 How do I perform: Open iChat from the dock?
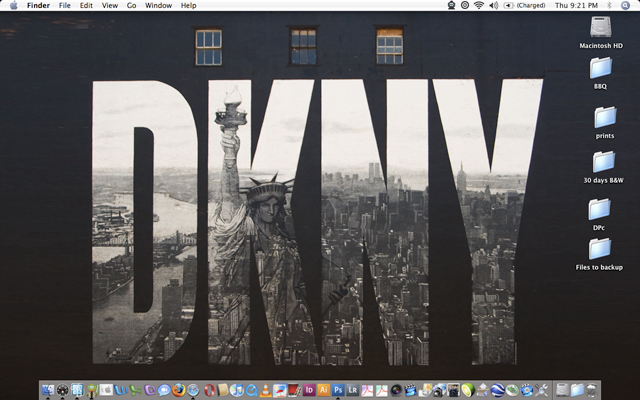pyautogui.click(x=164, y=391)
